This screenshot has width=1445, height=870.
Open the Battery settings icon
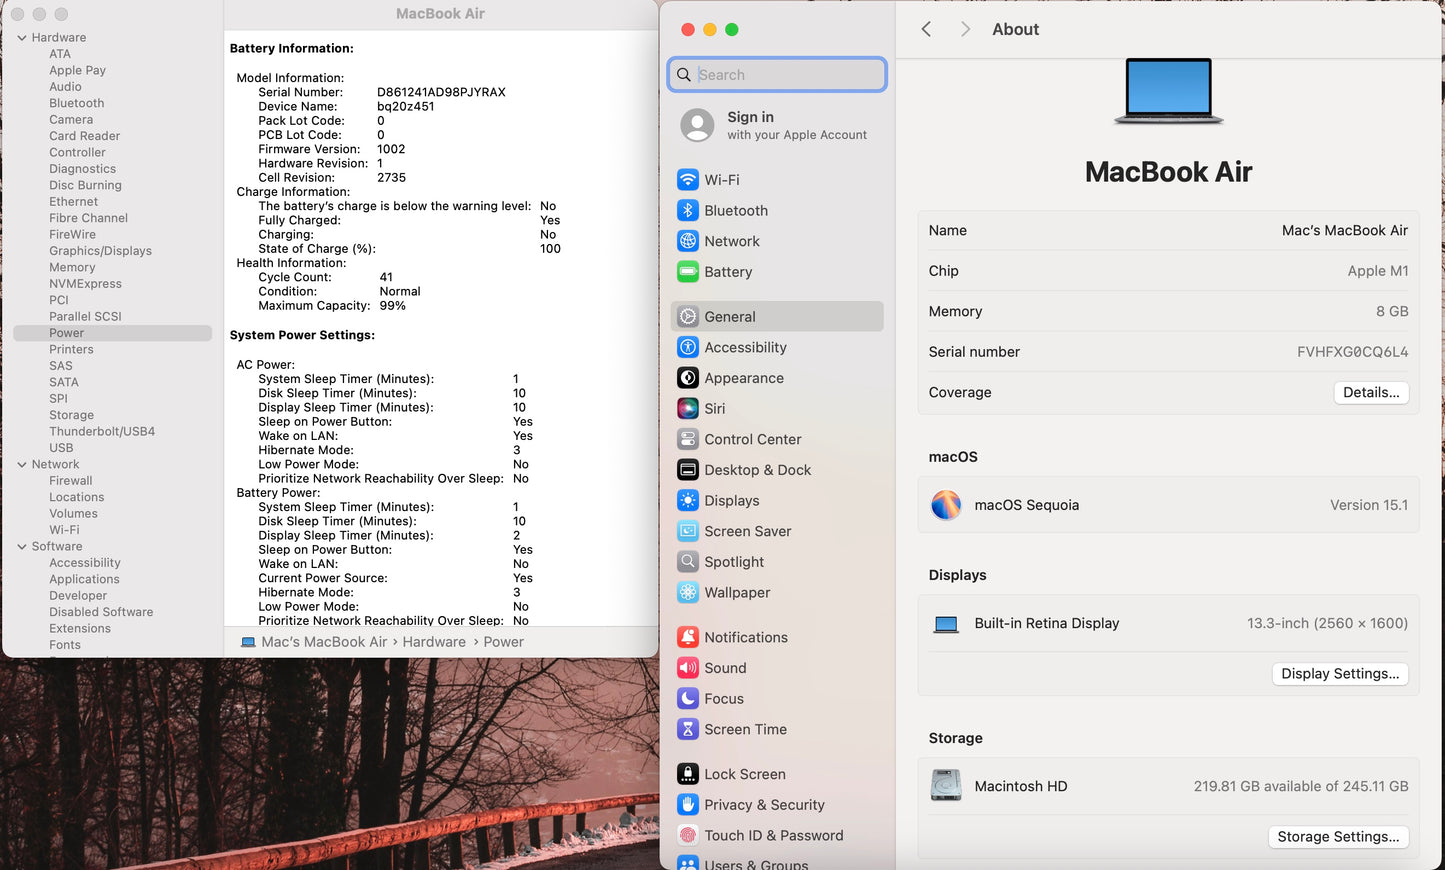click(687, 272)
